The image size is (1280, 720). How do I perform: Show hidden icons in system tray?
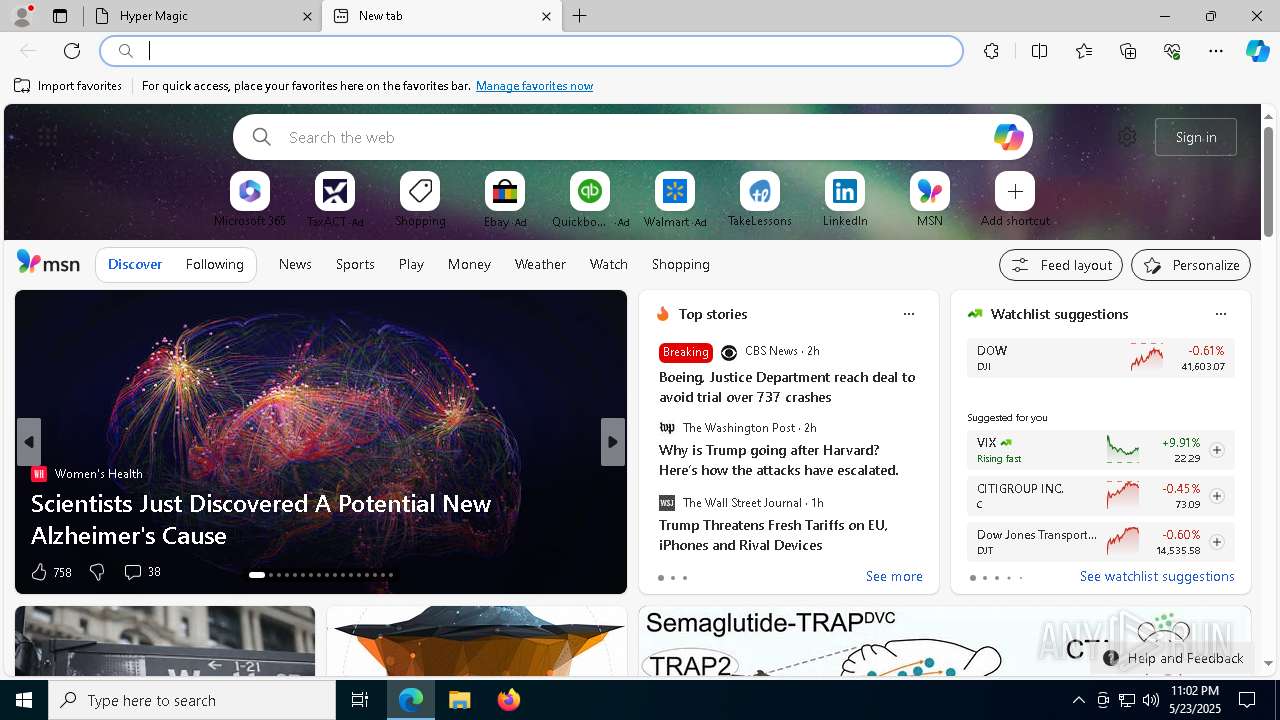coord(1078,700)
